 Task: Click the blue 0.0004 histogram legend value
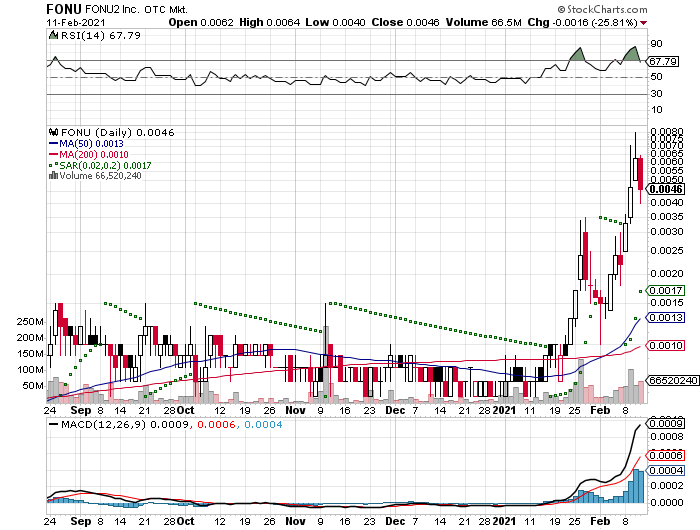point(263,425)
